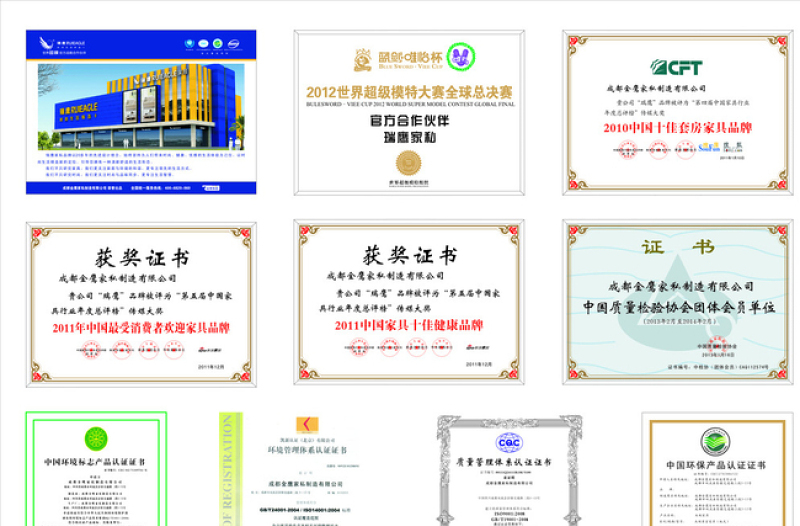Click the text 官方合作伙伴

pyautogui.click(x=409, y=121)
